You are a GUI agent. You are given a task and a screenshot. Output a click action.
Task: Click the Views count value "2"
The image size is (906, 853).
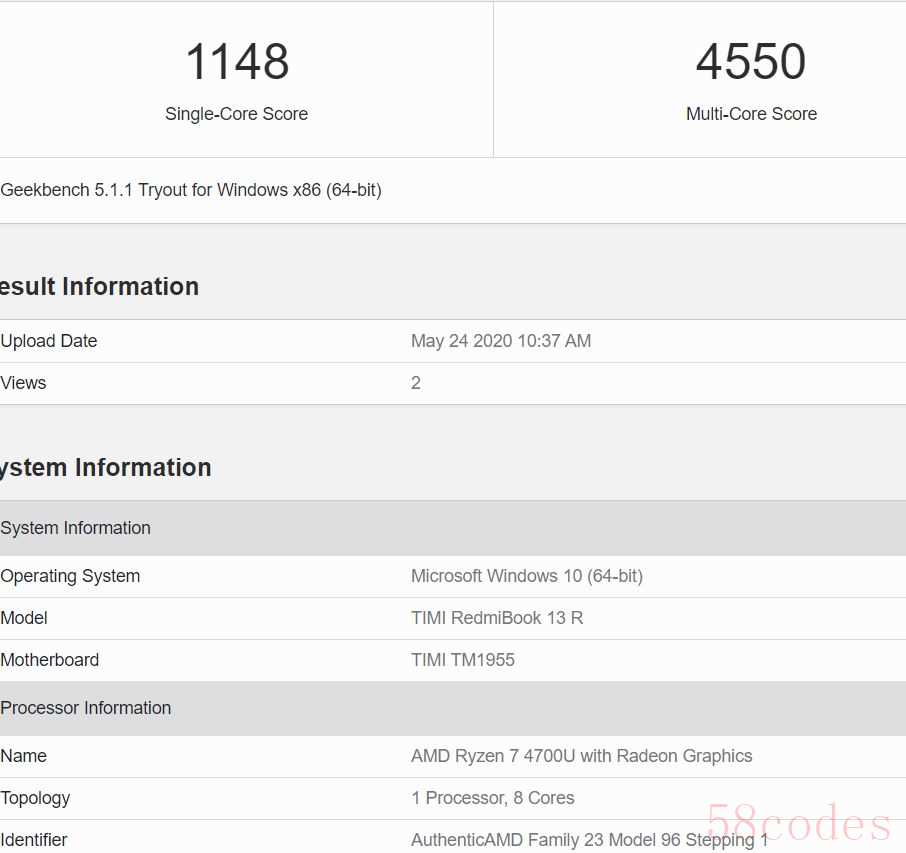tap(416, 383)
